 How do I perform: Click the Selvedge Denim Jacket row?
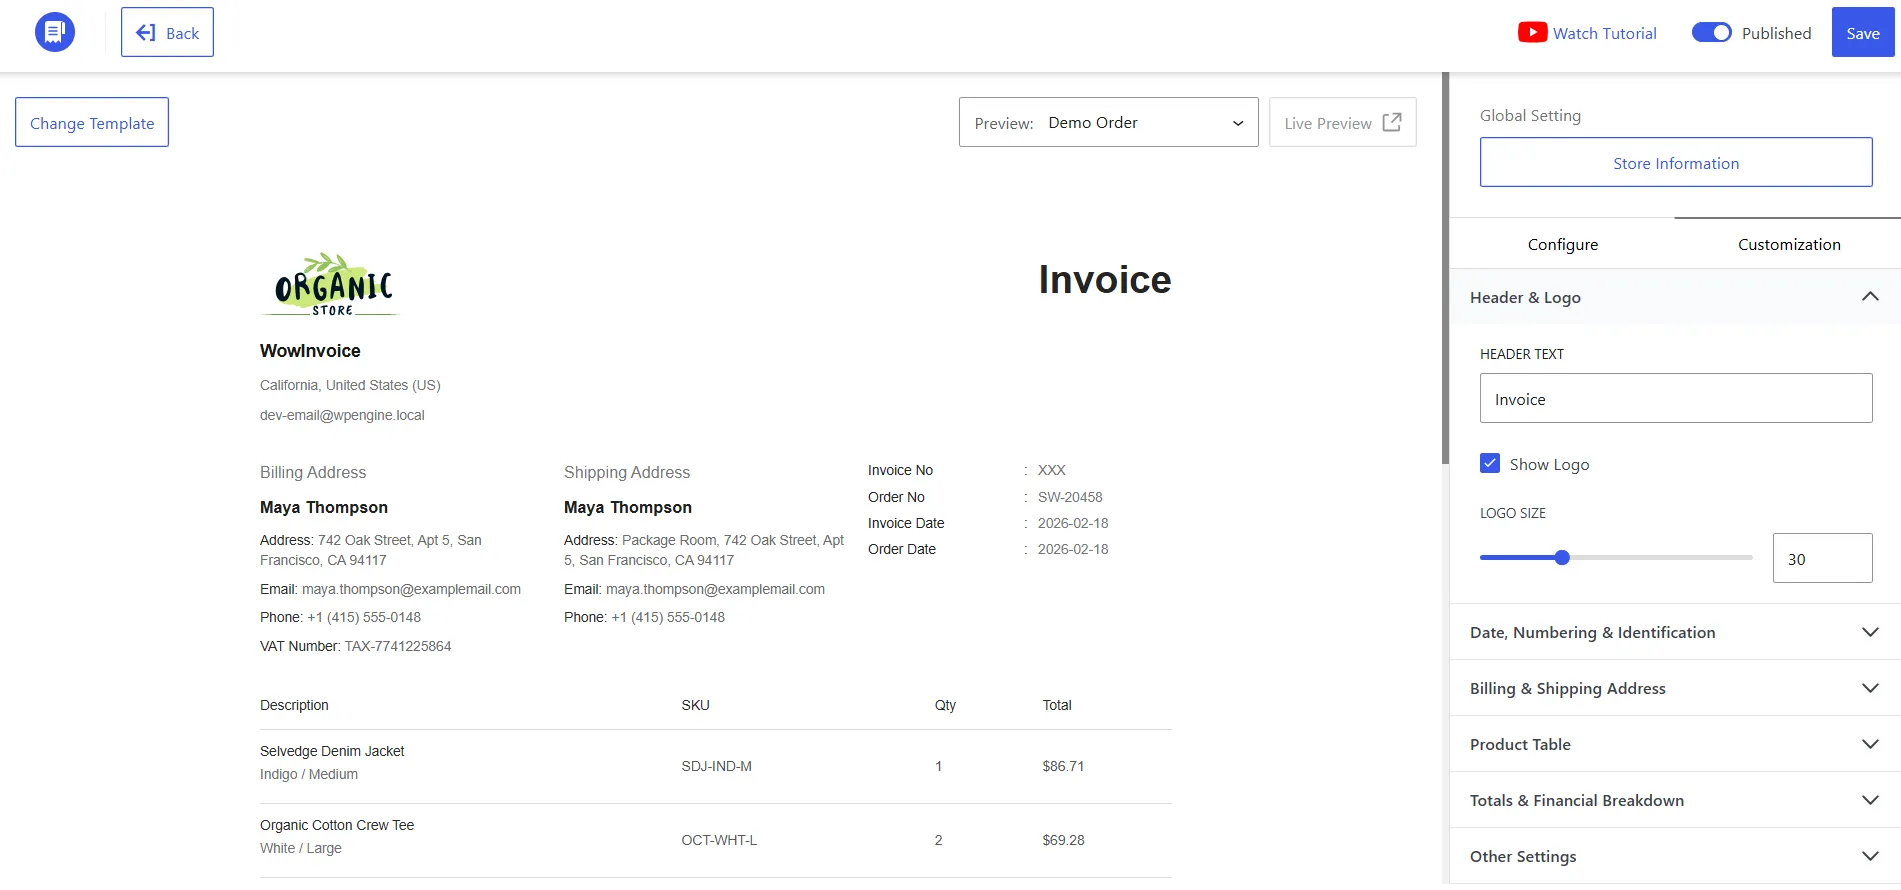(716, 767)
